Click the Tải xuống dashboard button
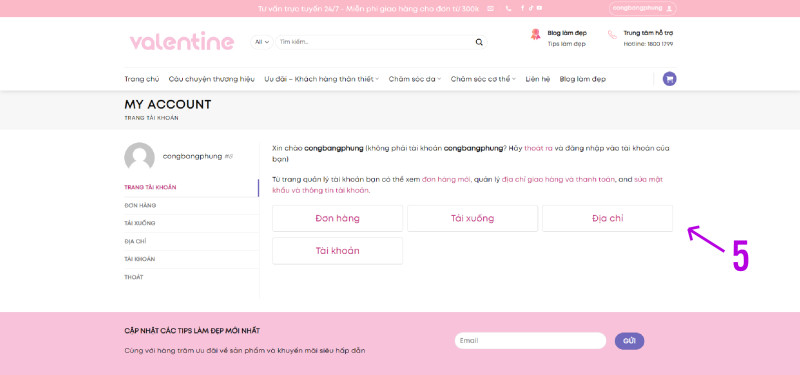 pyautogui.click(x=472, y=218)
